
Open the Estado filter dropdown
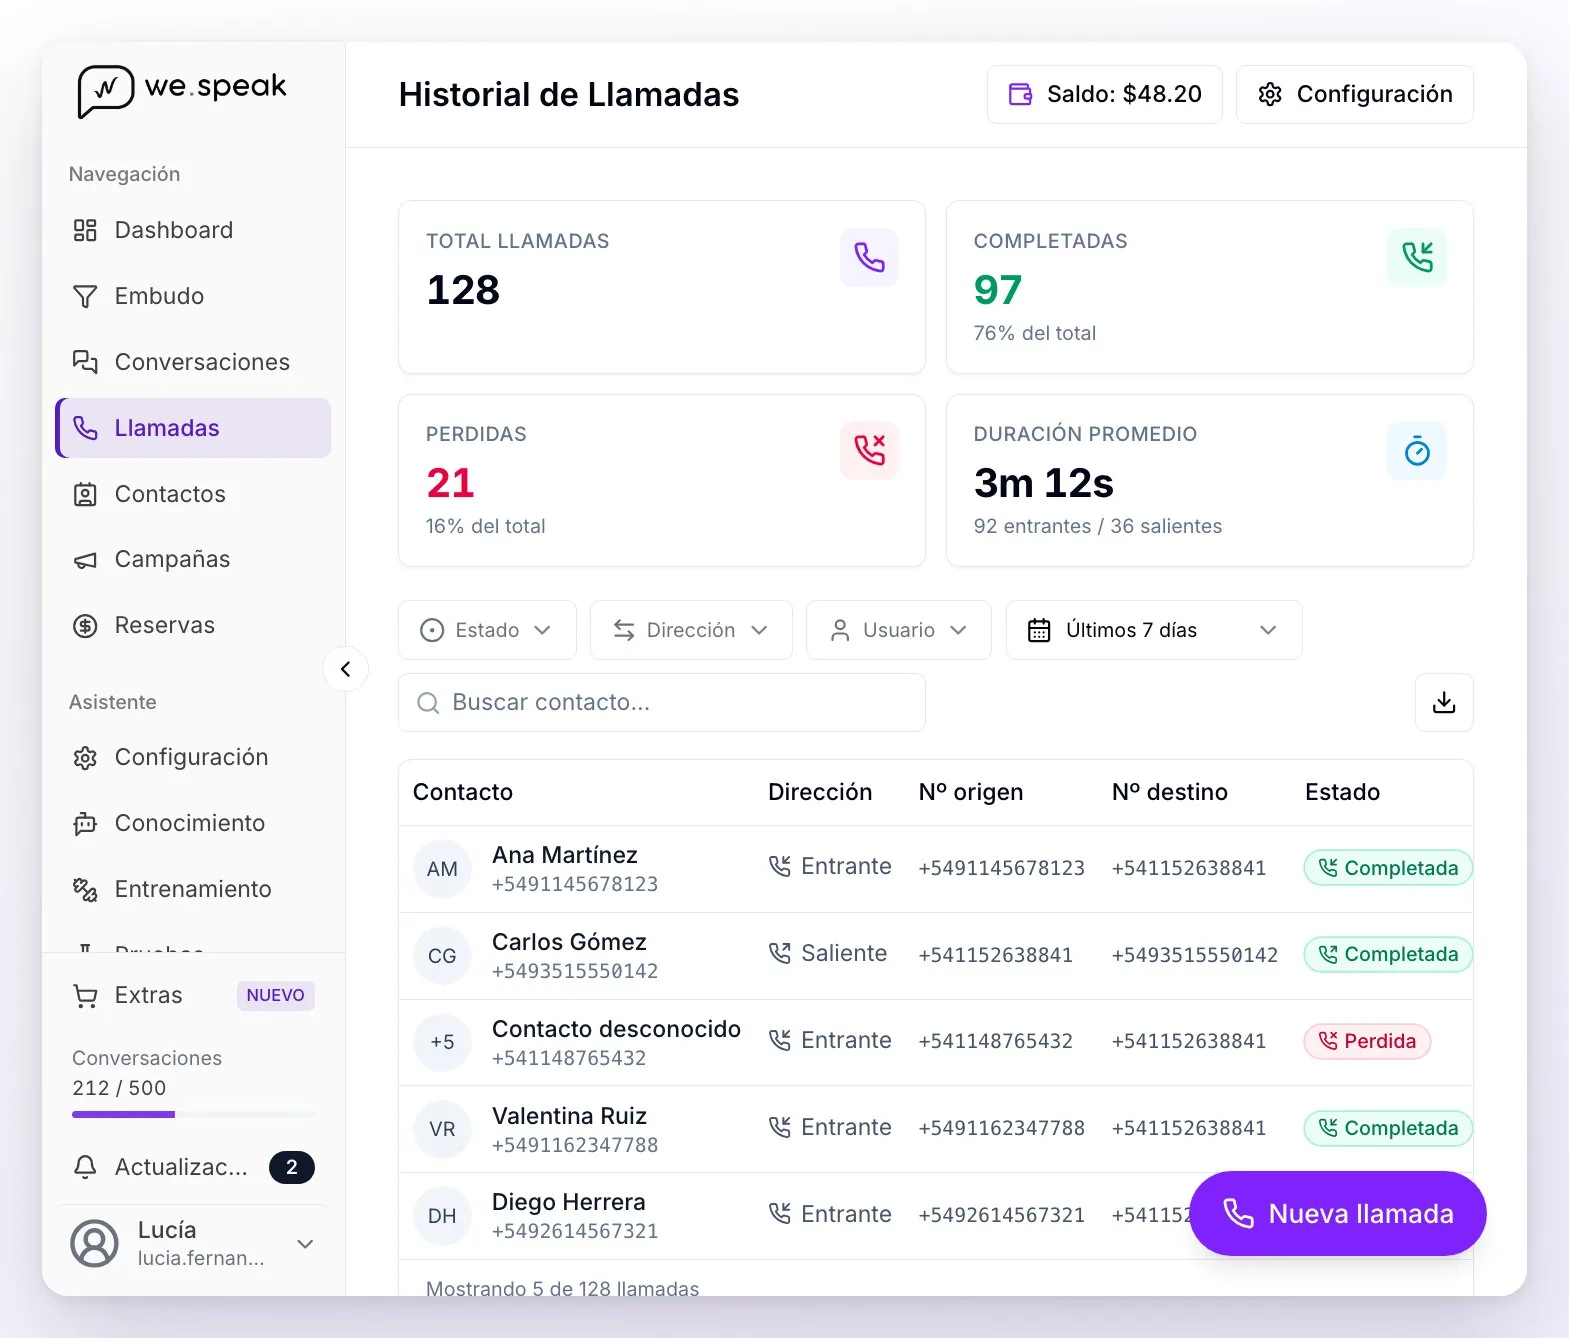tap(487, 630)
